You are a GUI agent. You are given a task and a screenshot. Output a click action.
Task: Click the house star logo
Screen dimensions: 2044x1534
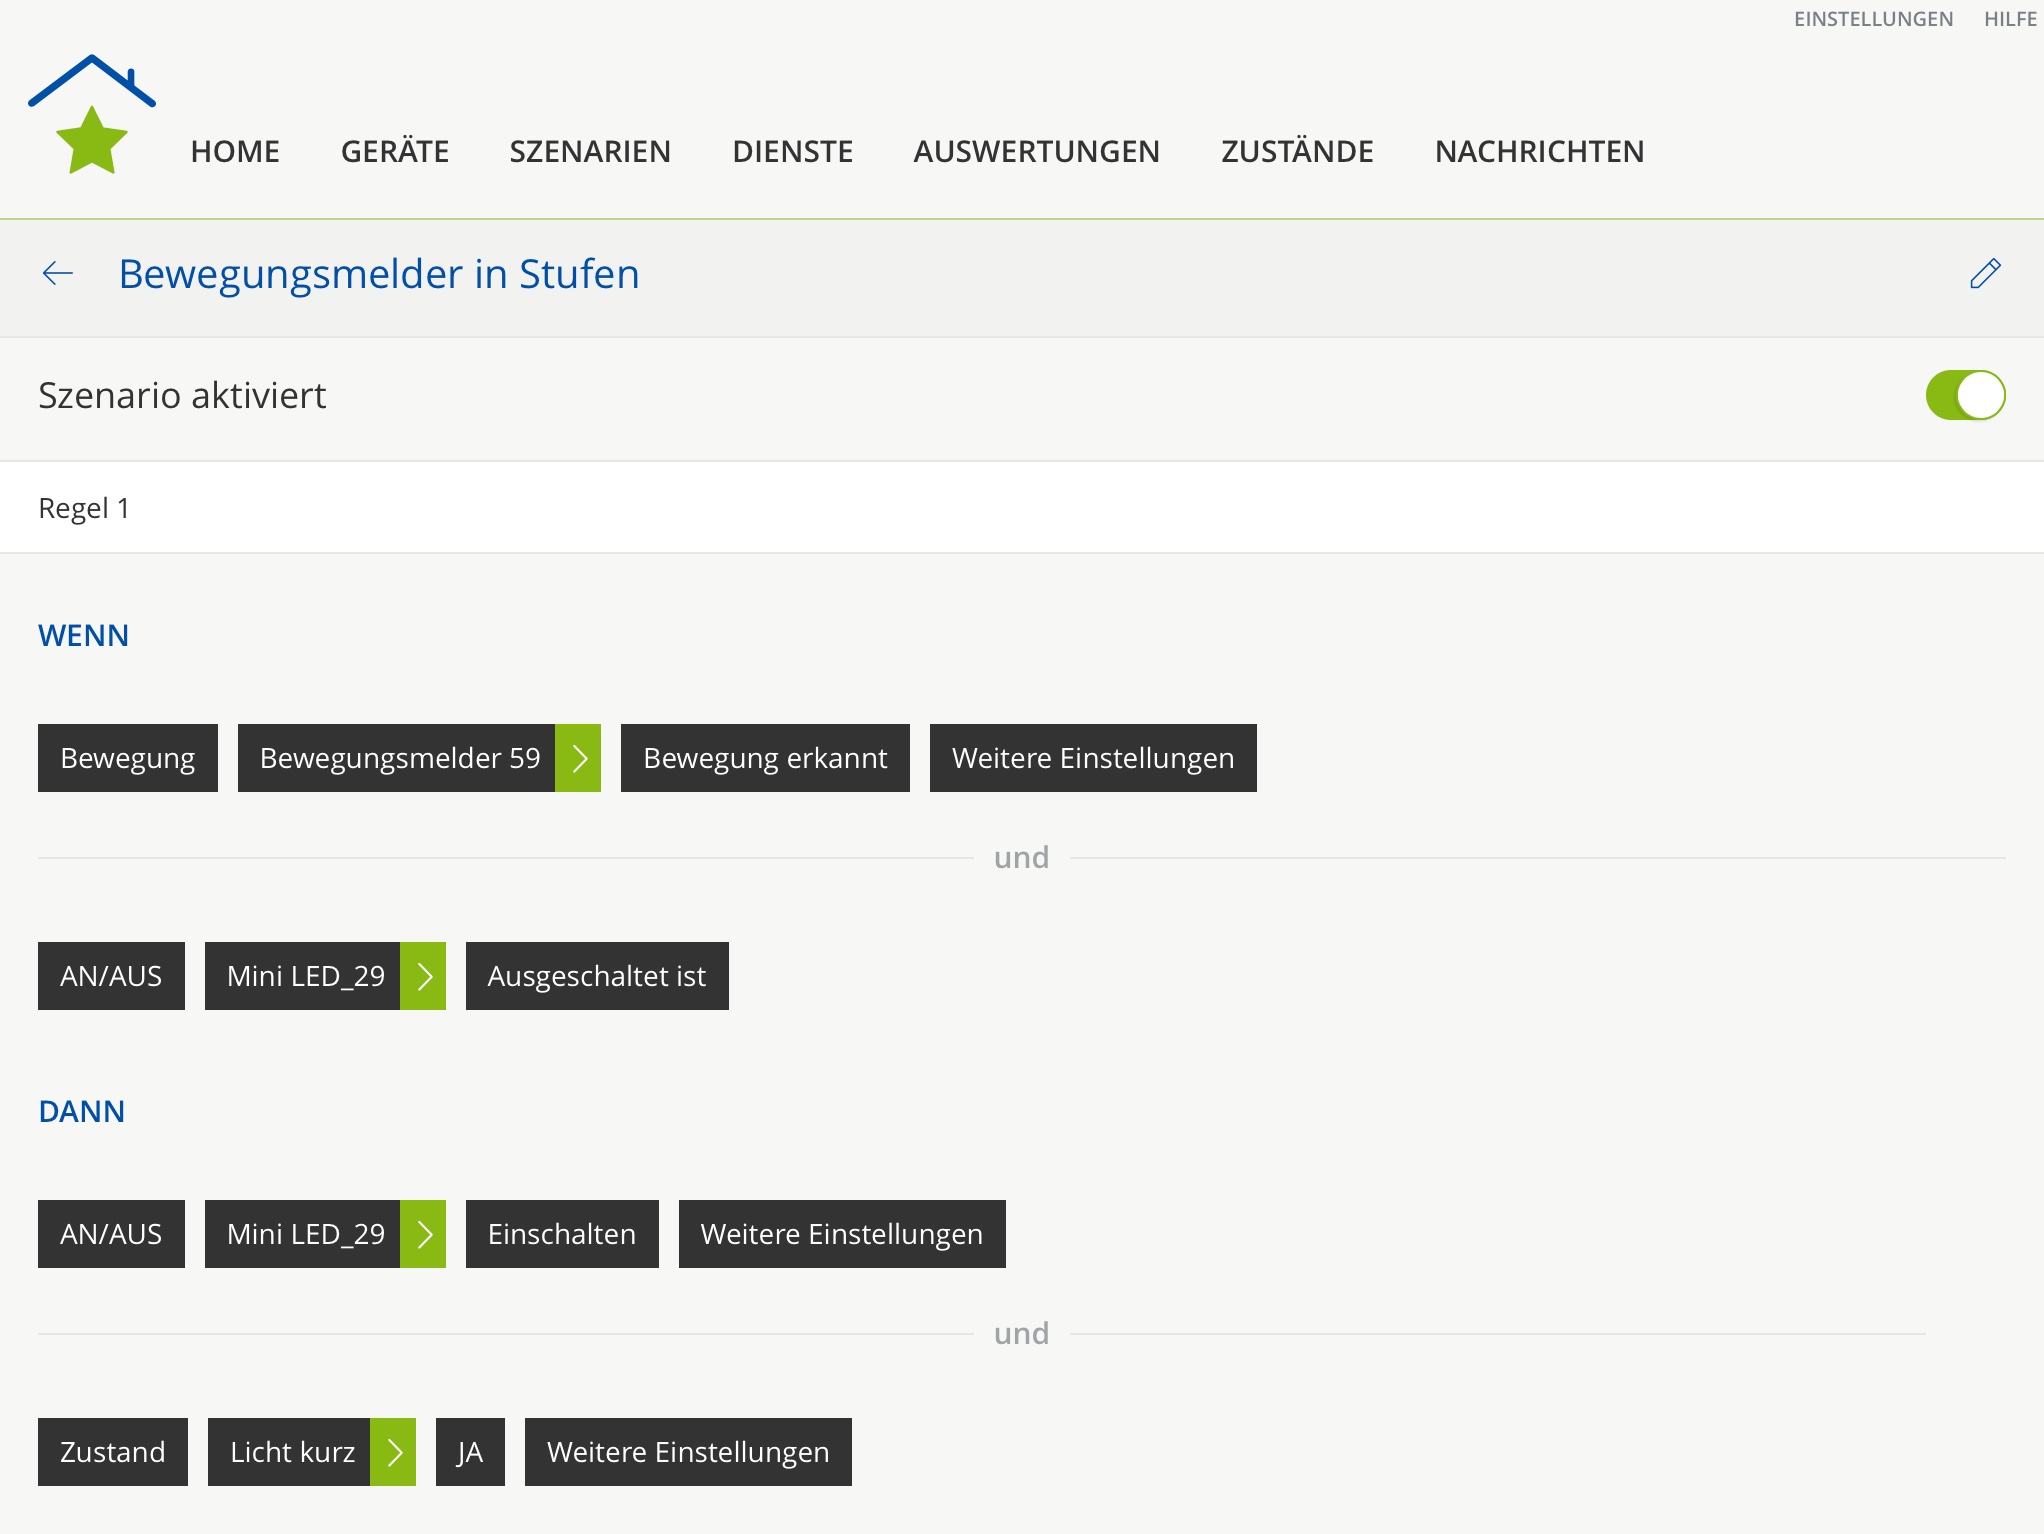click(91, 116)
